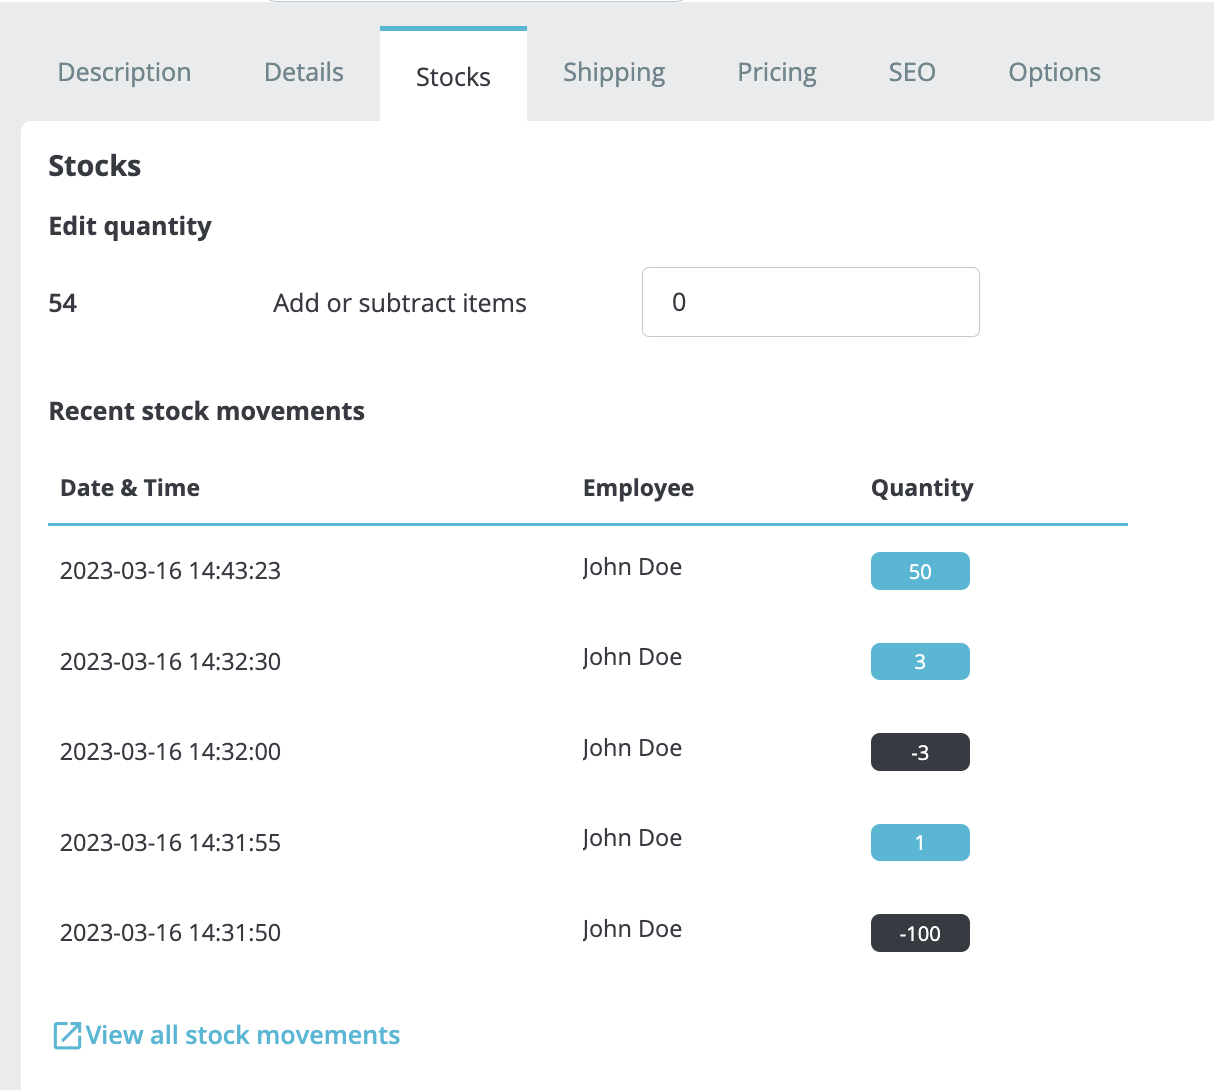Switch to the Details tab
This screenshot has height=1090, width=1214.
point(303,73)
